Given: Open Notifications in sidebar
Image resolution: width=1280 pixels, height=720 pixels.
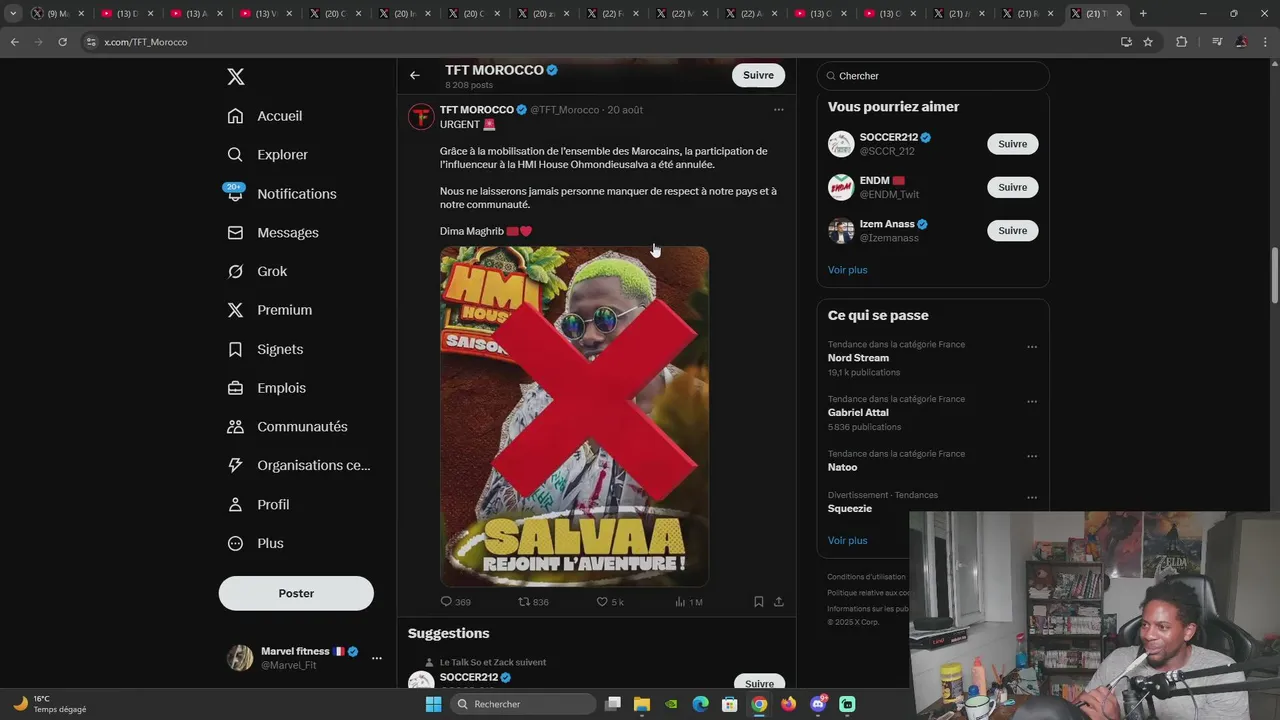Looking at the screenshot, I should 282,194.
